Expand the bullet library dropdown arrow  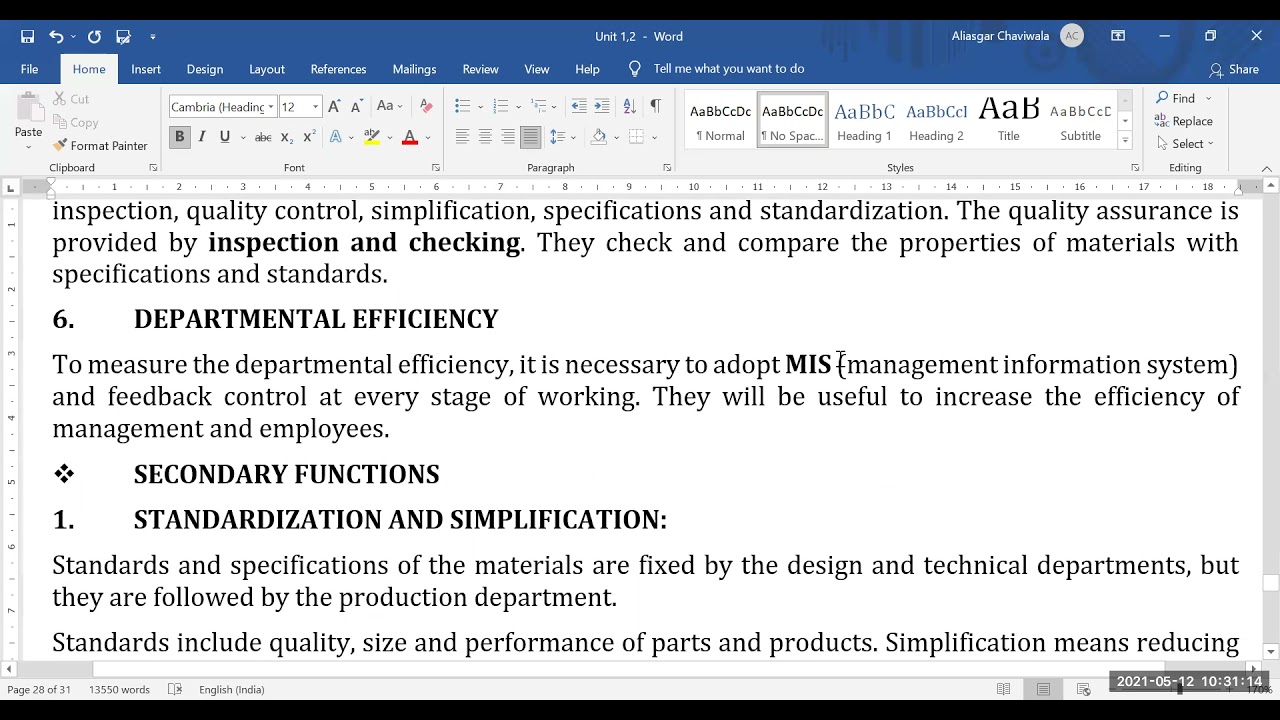[480, 106]
